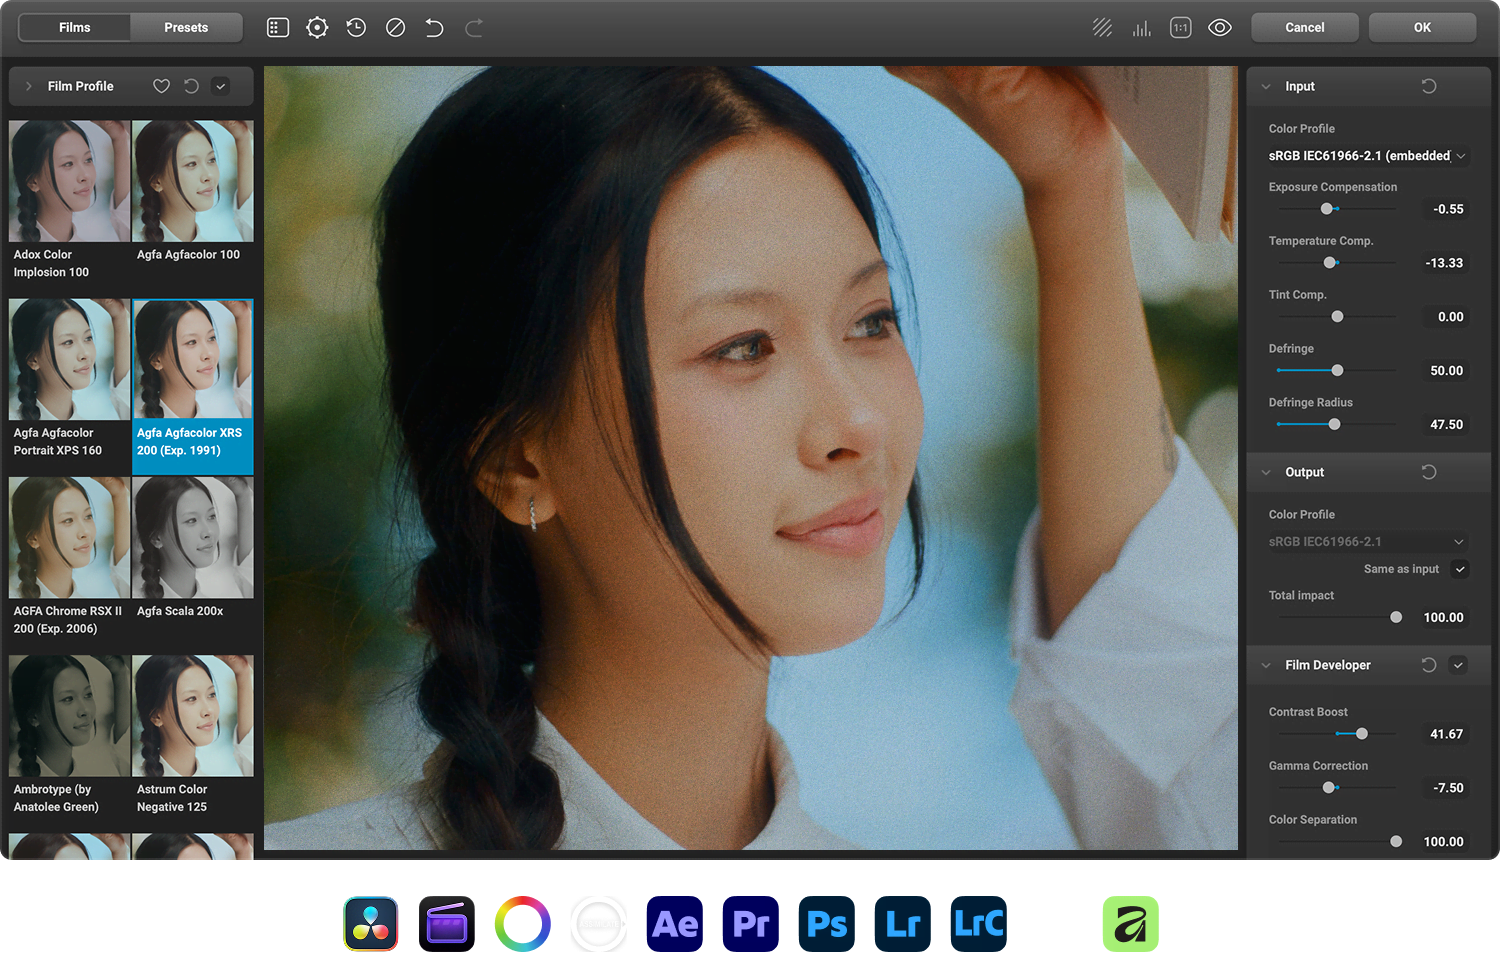
Task: Adjust the Gamma Correction slider
Action: (1329, 788)
